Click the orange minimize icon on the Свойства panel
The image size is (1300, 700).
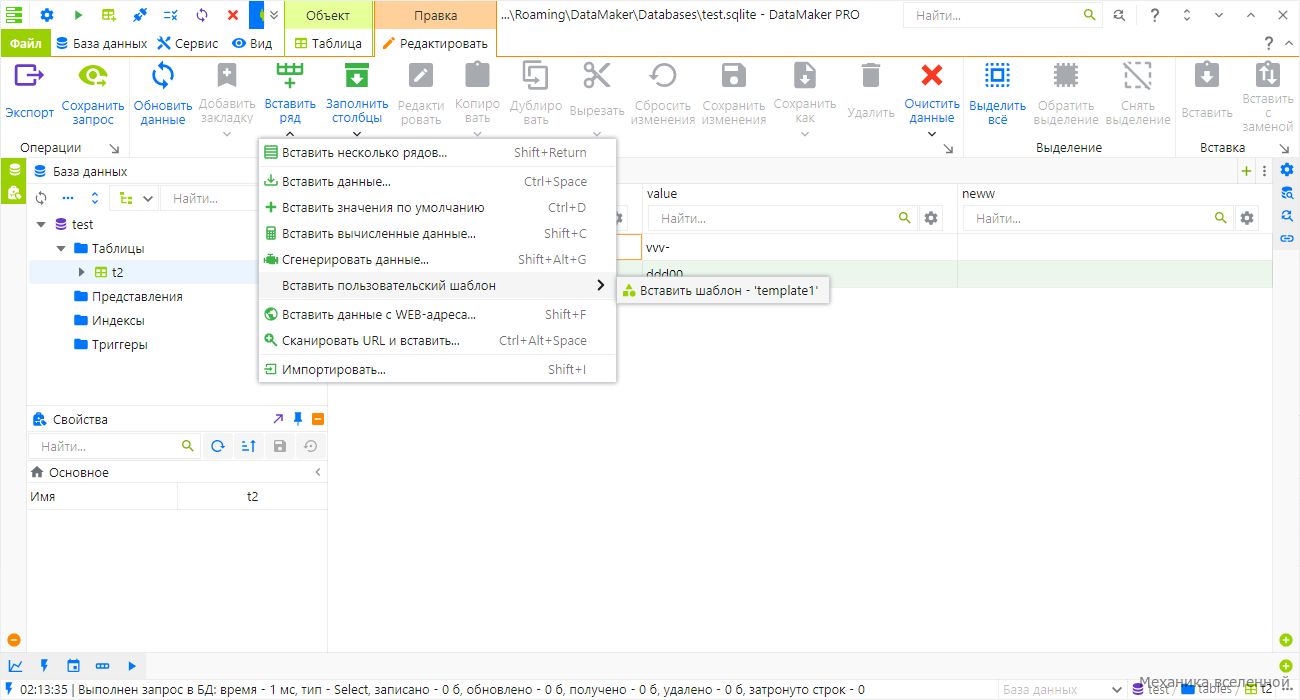pos(318,419)
